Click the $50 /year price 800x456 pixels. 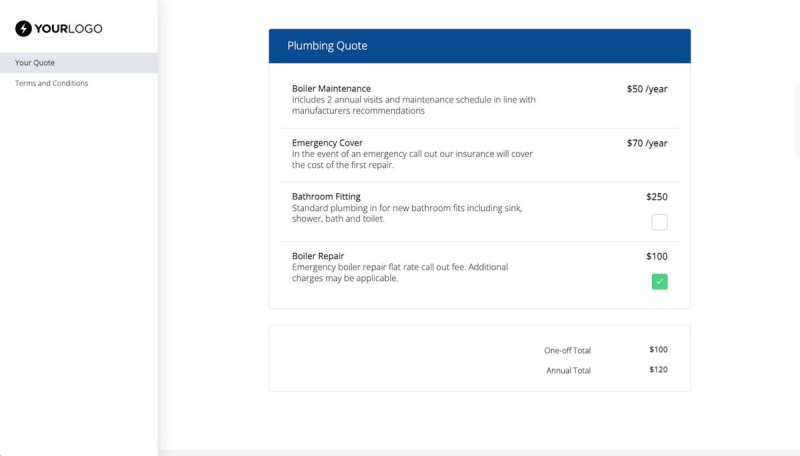[x=647, y=89]
